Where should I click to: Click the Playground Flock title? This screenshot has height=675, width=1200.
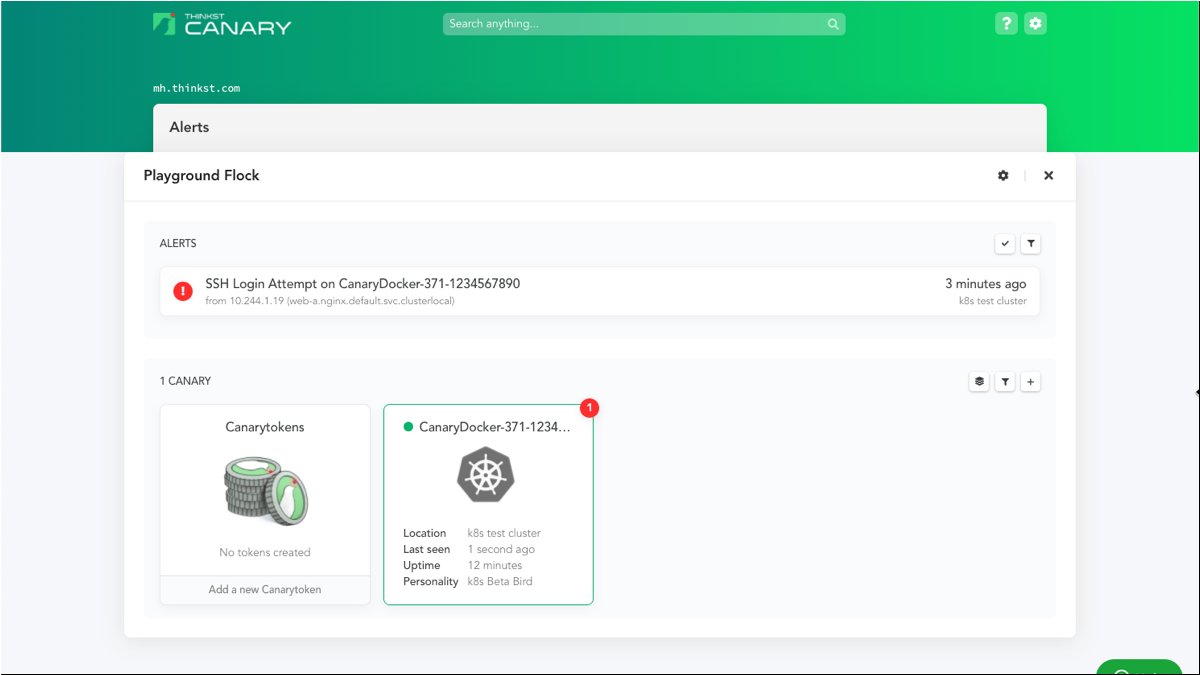click(x=201, y=175)
